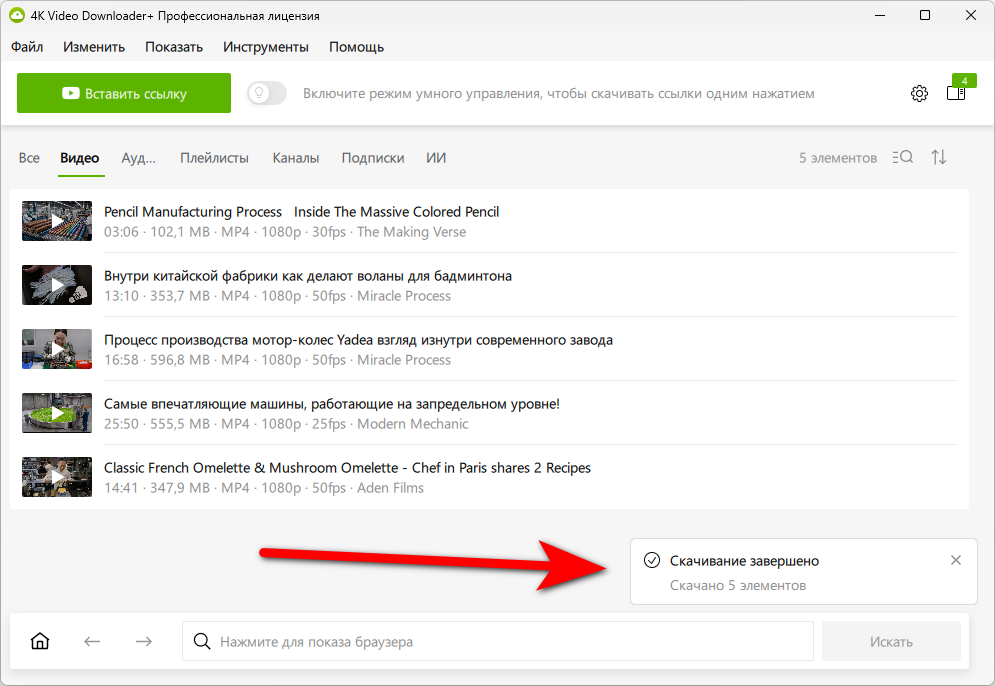Open the ИИ tab

click(x=436, y=158)
